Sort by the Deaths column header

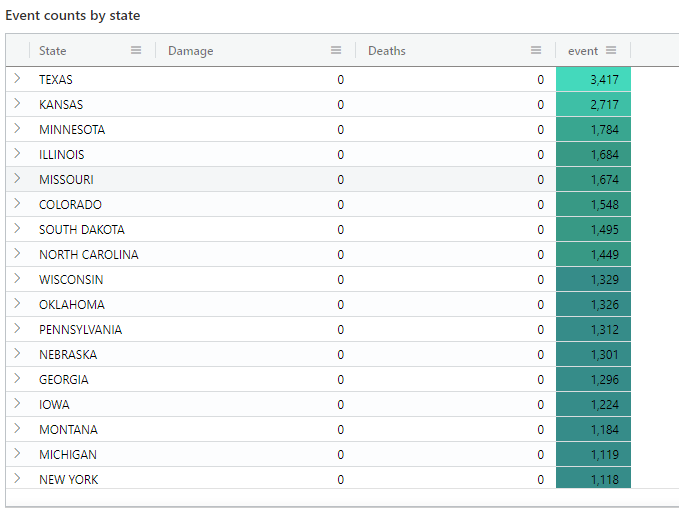coord(387,51)
